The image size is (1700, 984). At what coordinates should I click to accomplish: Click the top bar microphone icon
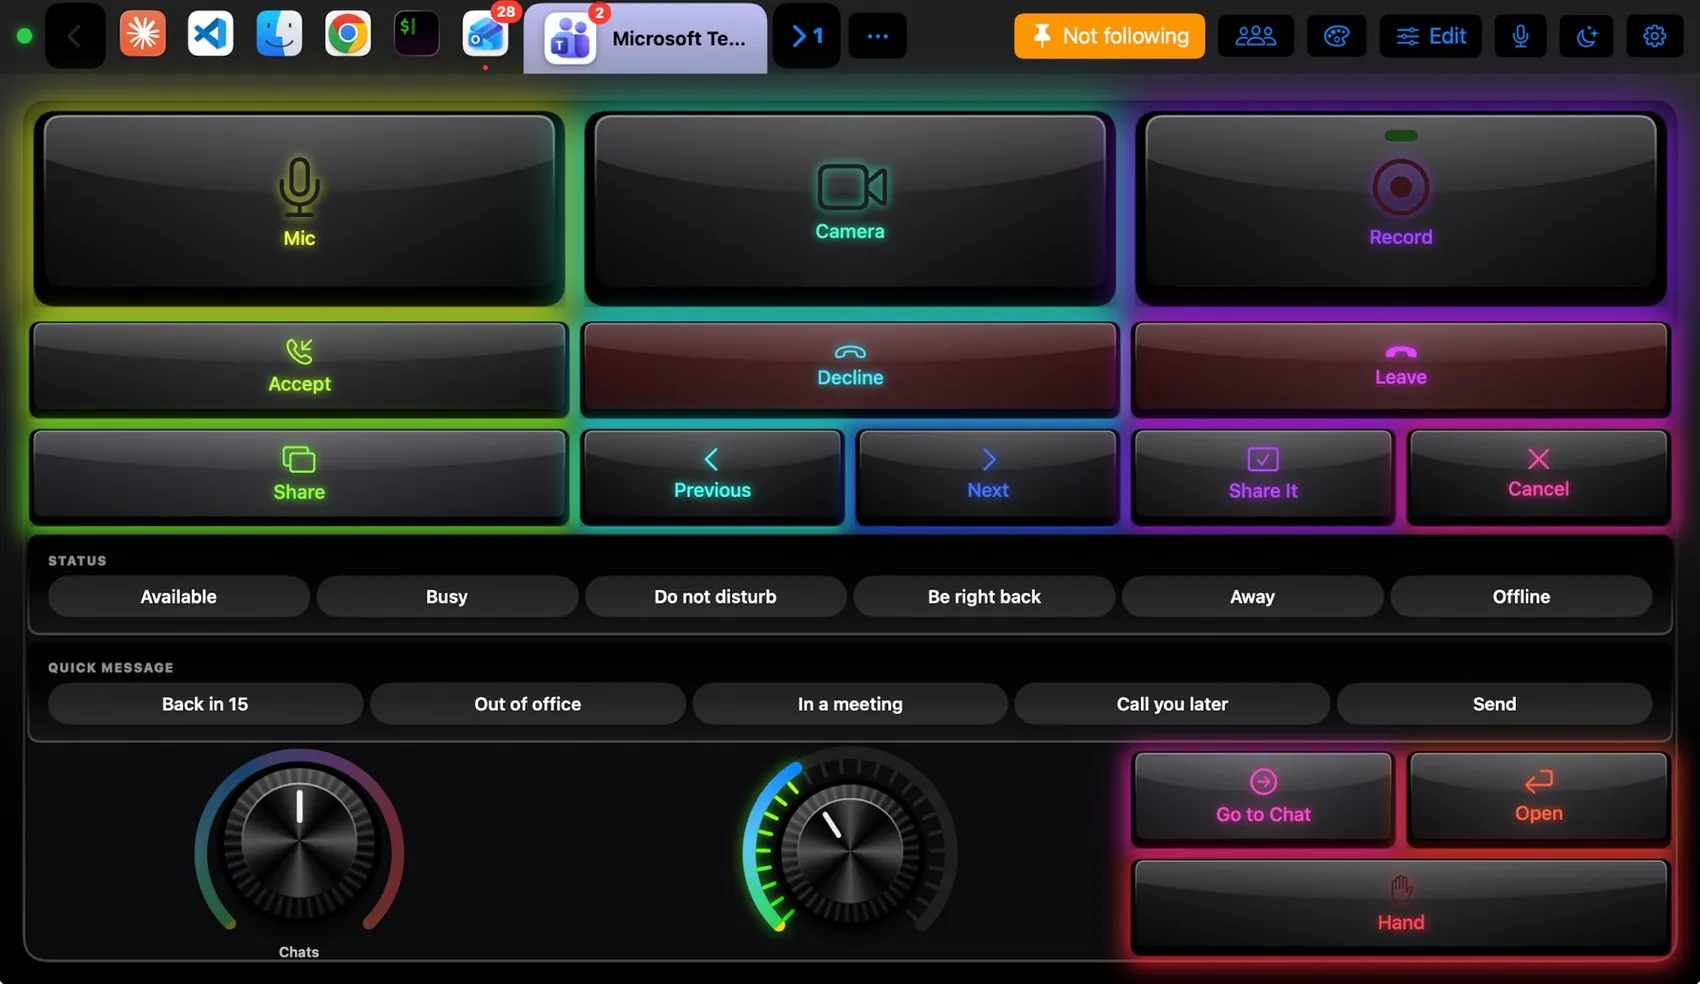coord(1520,36)
